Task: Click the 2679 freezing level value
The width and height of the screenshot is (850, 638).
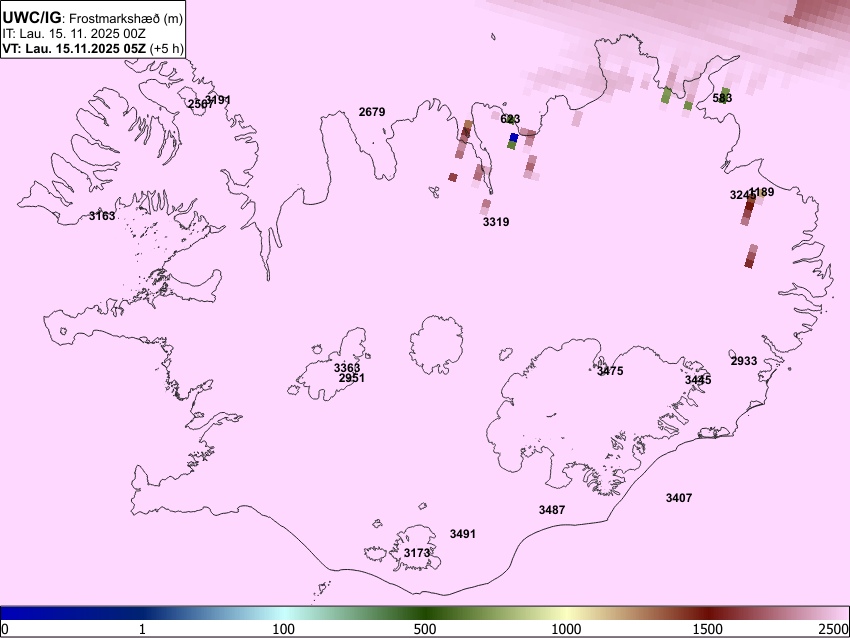Action: coord(372,112)
